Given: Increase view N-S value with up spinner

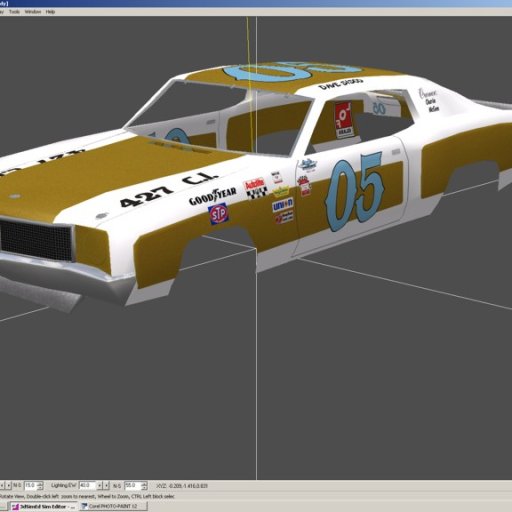Looking at the screenshot, I should click(41, 483).
